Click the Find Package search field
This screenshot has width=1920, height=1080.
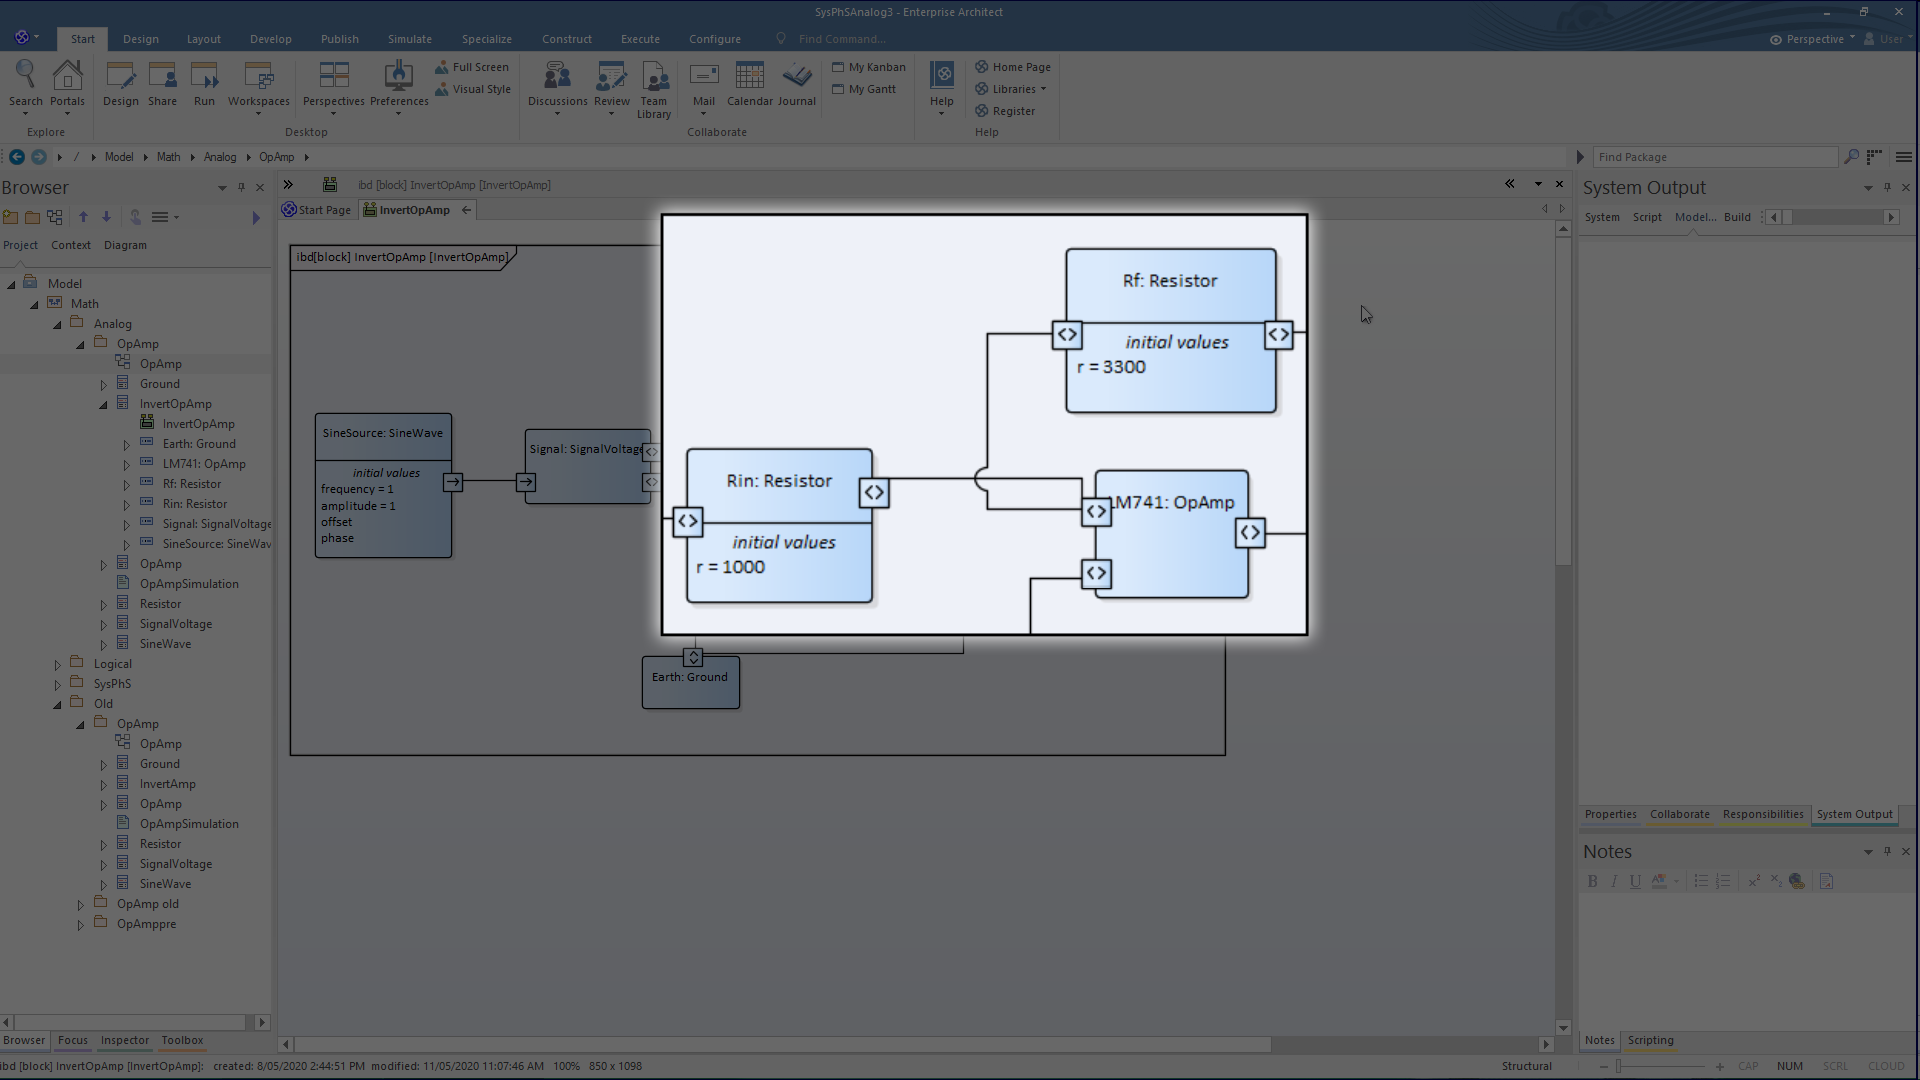[x=1714, y=157]
